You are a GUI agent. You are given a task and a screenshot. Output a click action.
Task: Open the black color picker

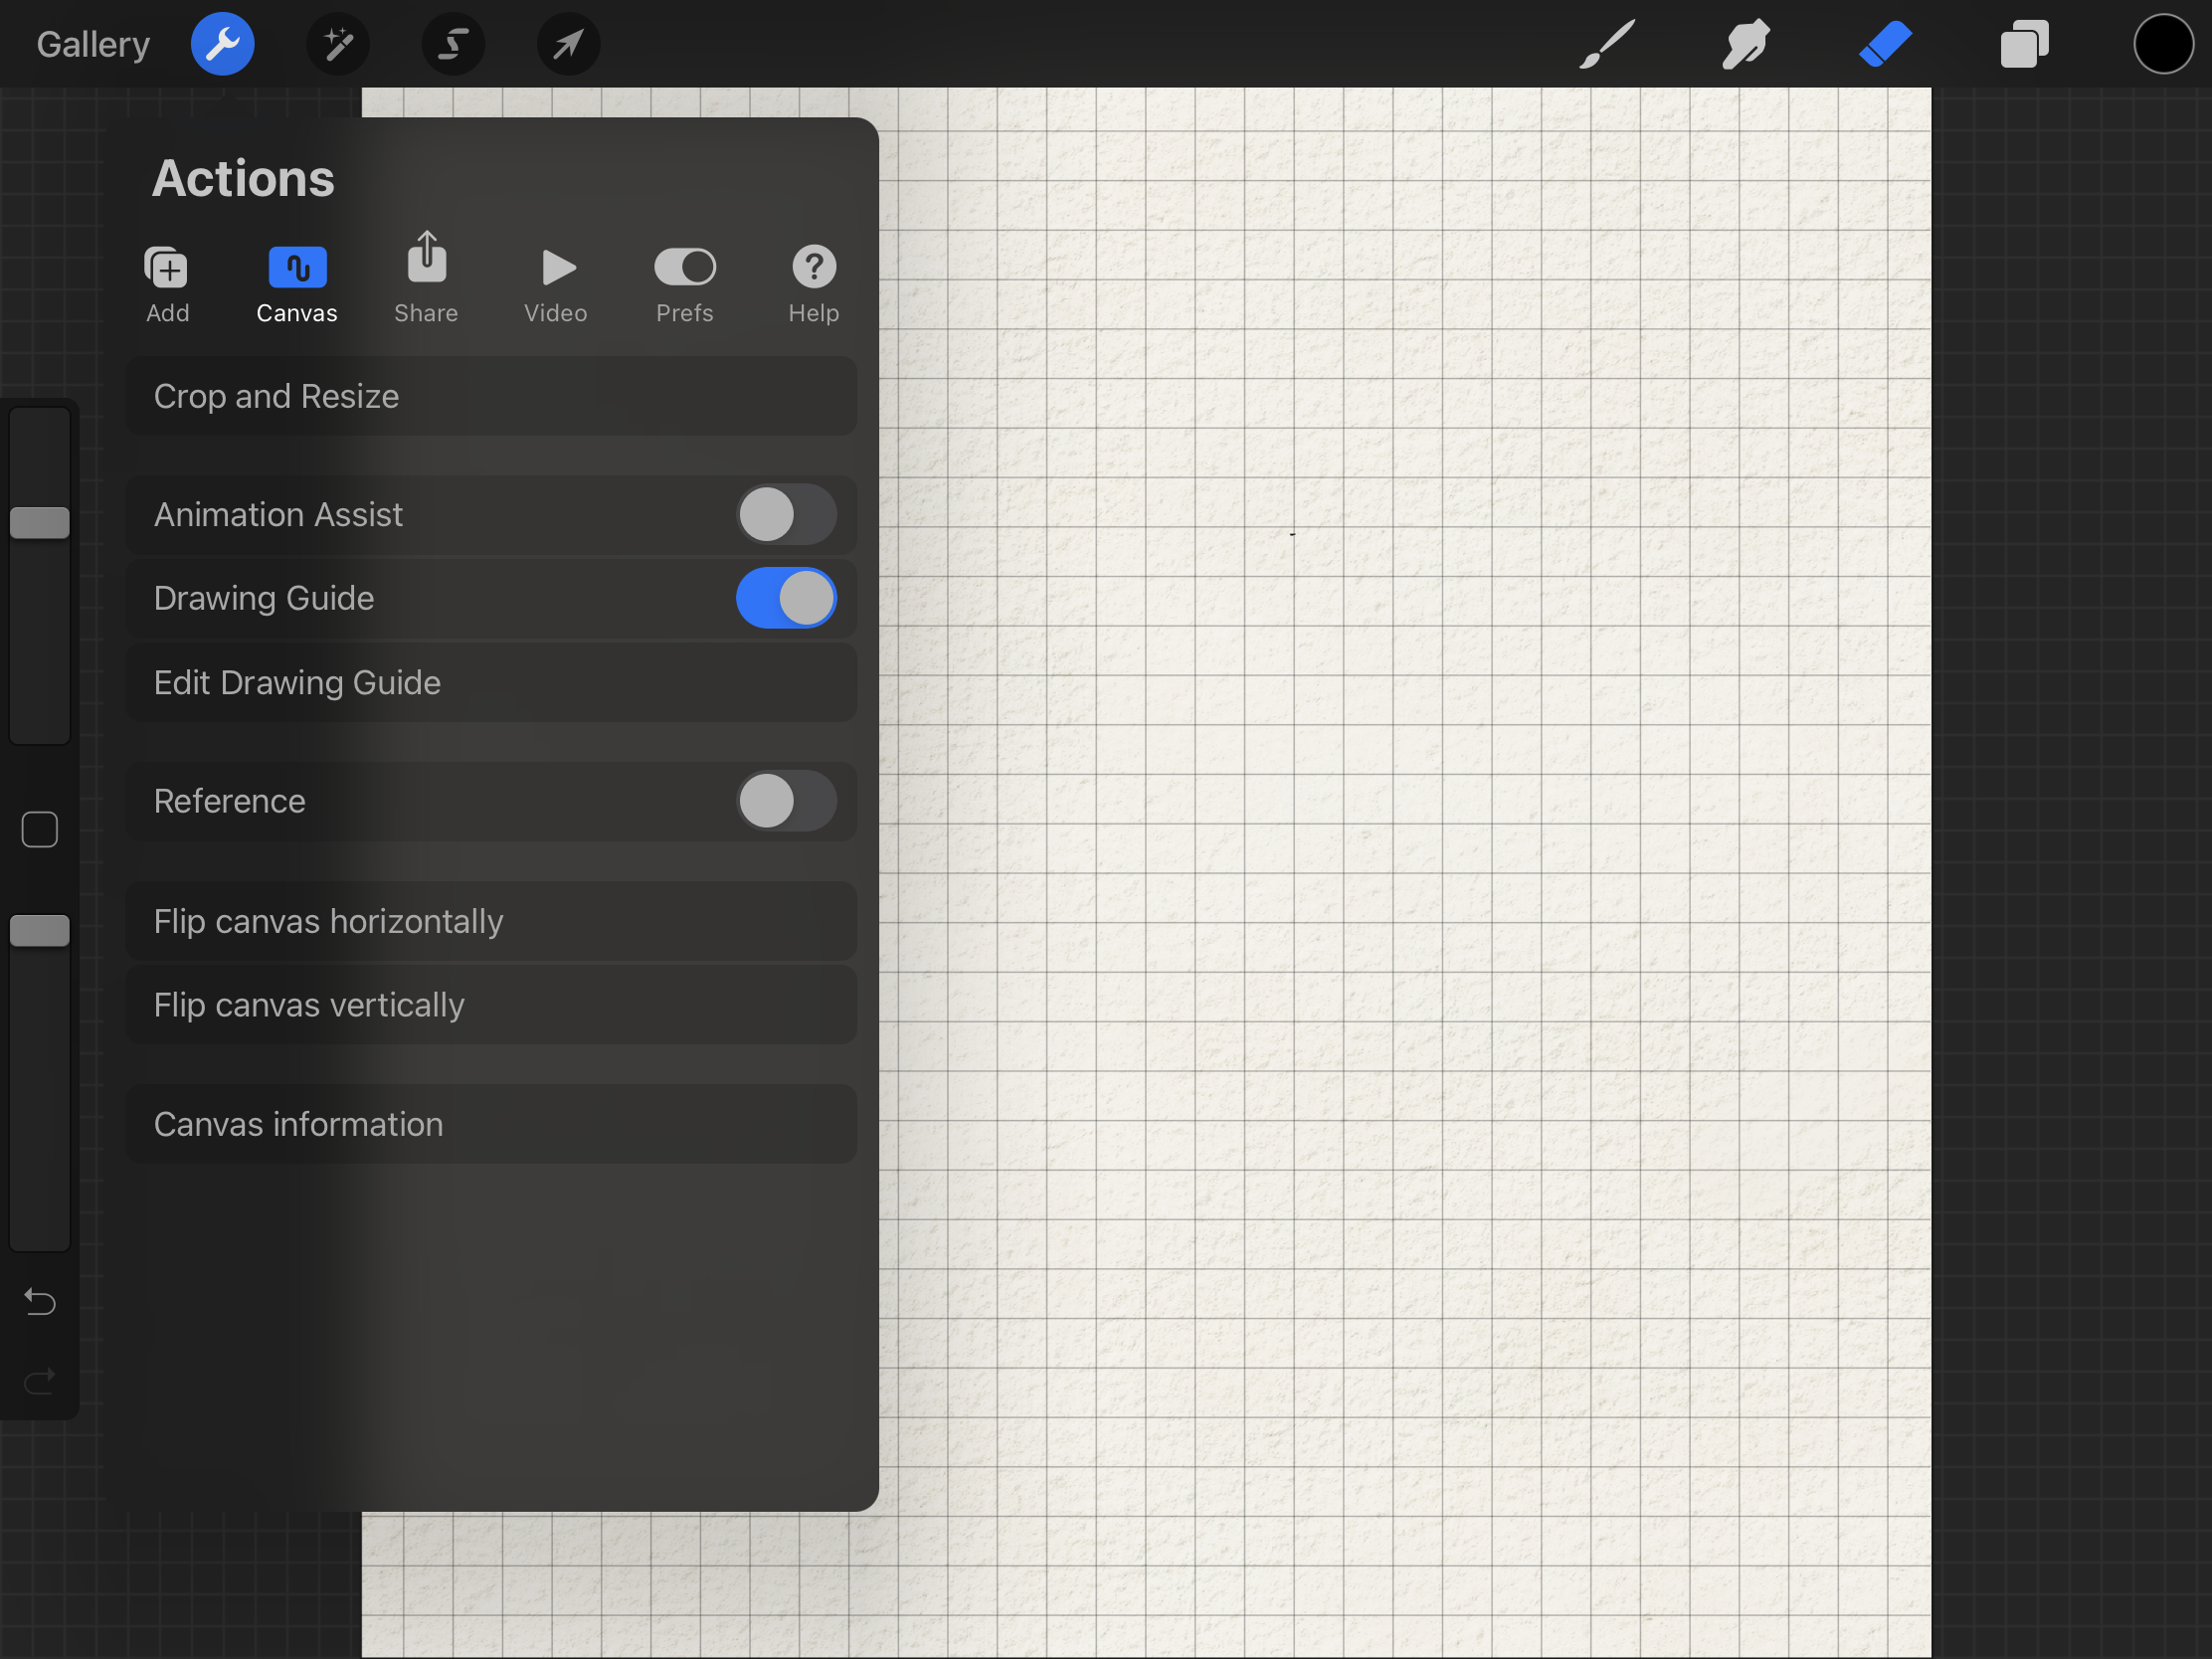(2163, 44)
